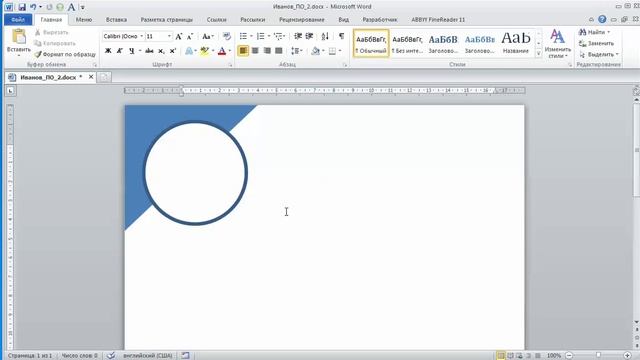Click the text highlight color button
Image resolution: width=640 pixels, height=360 pixels.
coord(204,51)
